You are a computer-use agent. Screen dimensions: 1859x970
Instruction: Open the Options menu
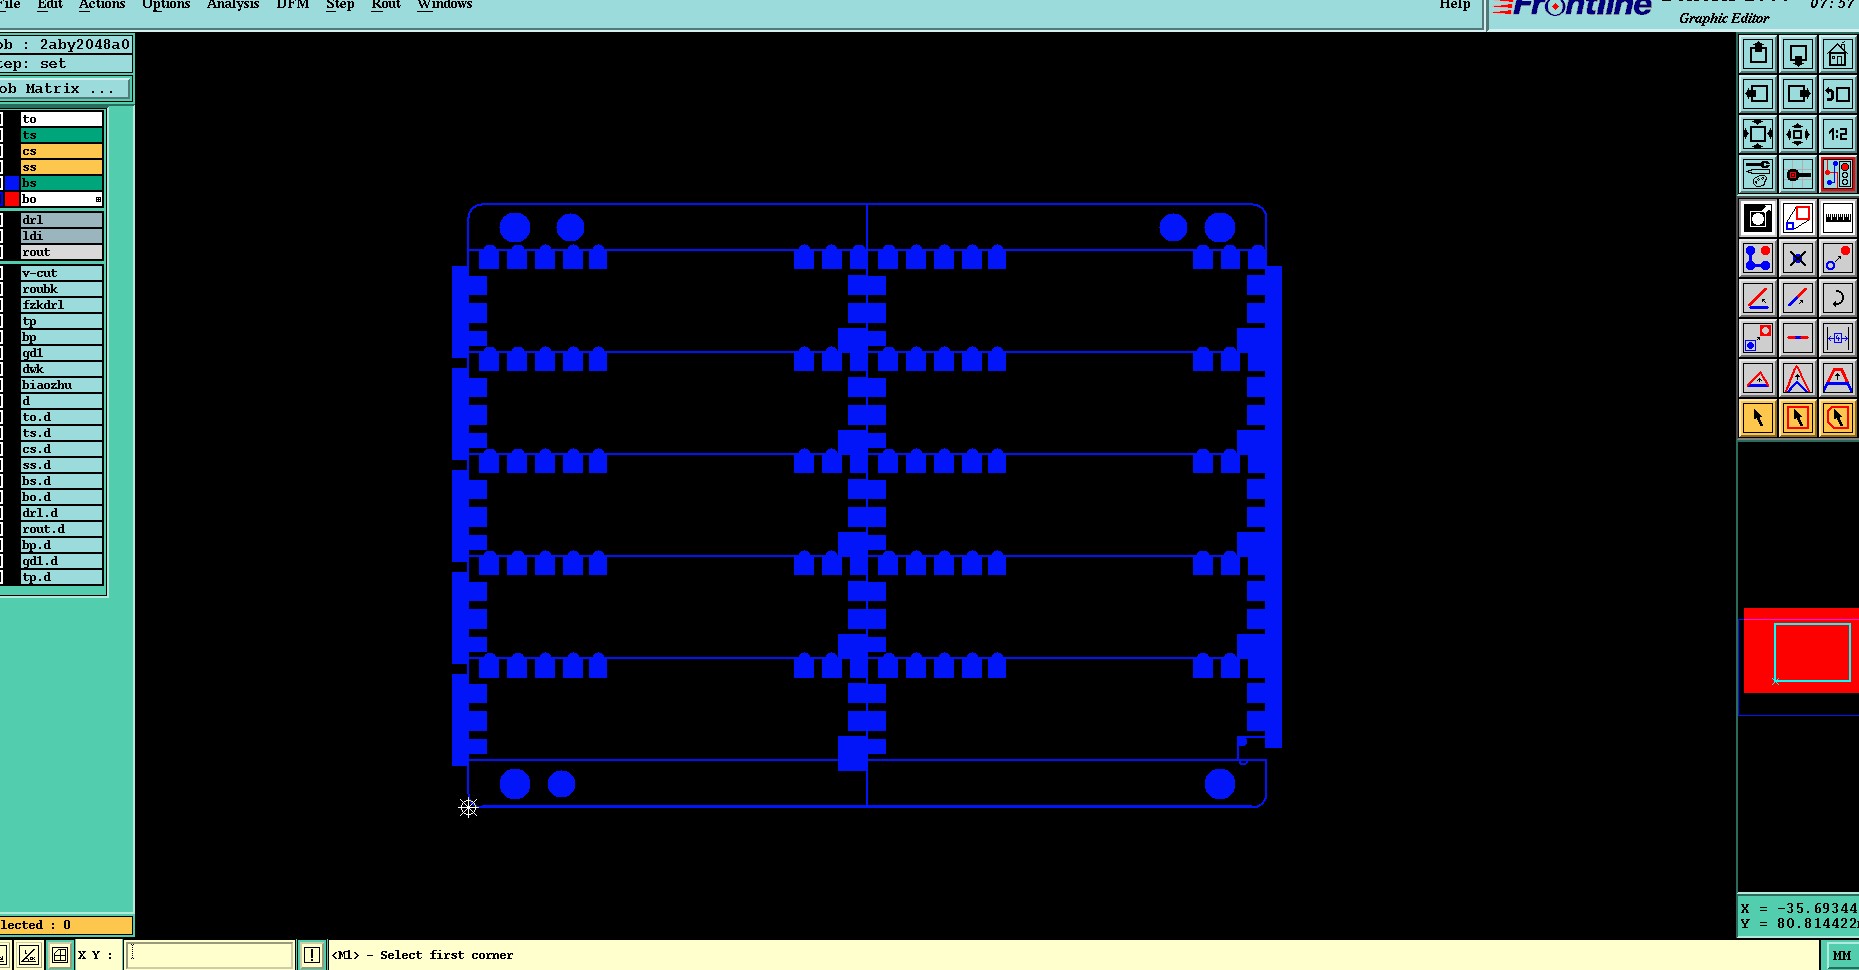pos(166,5)
